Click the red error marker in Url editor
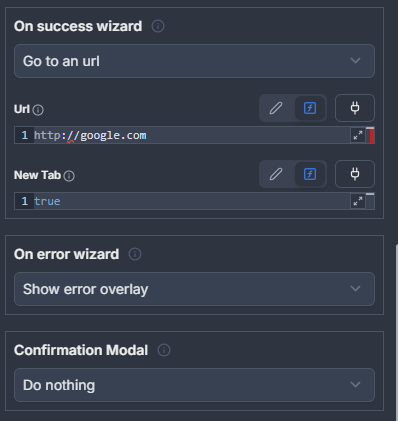398x421 pixels. coord(372,136)
